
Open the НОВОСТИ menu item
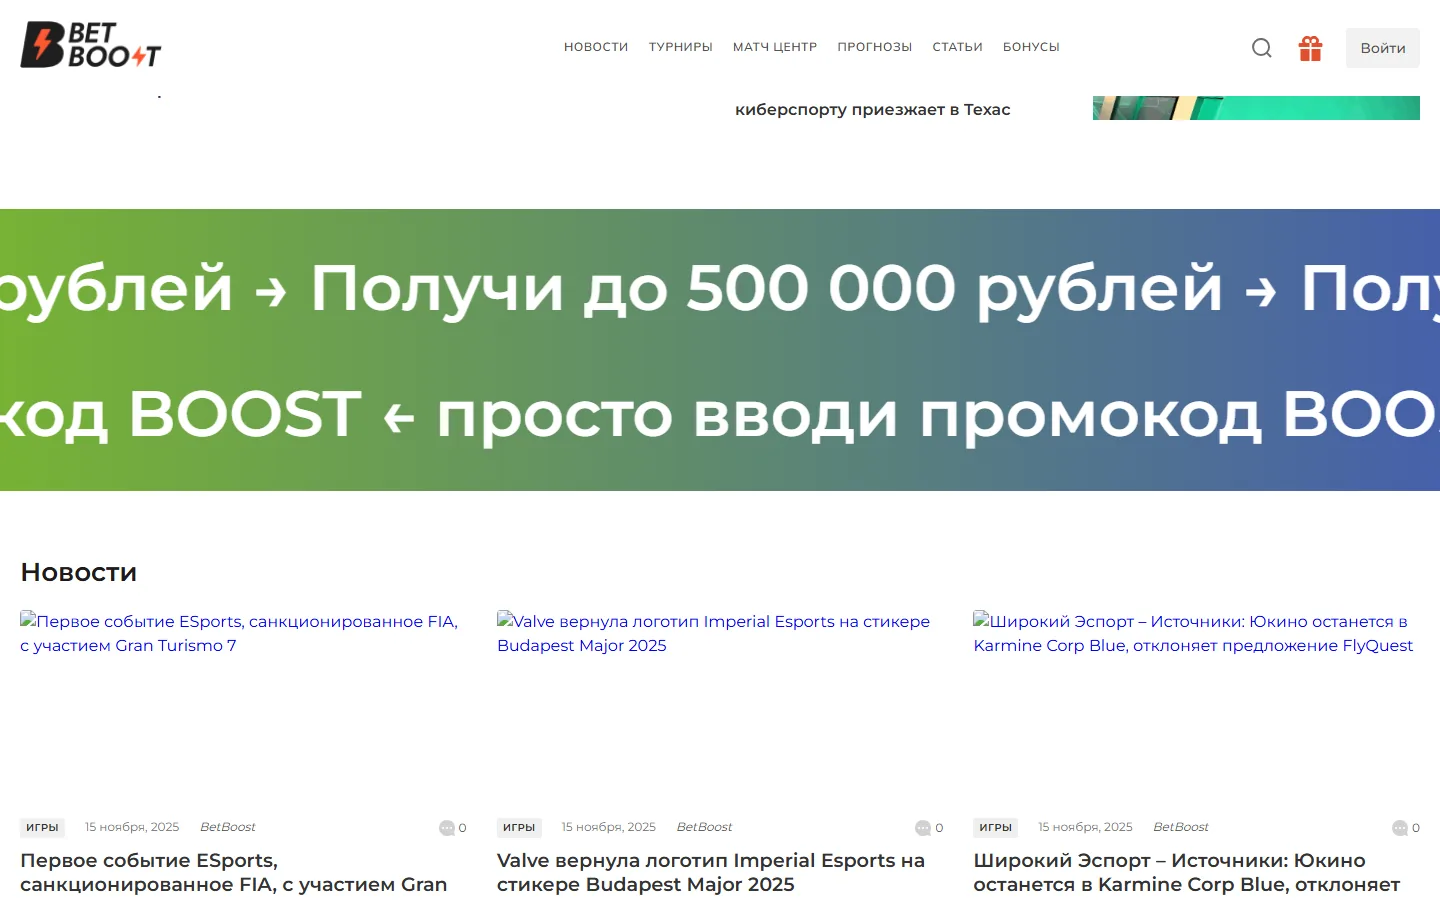[x=596, y=47]
